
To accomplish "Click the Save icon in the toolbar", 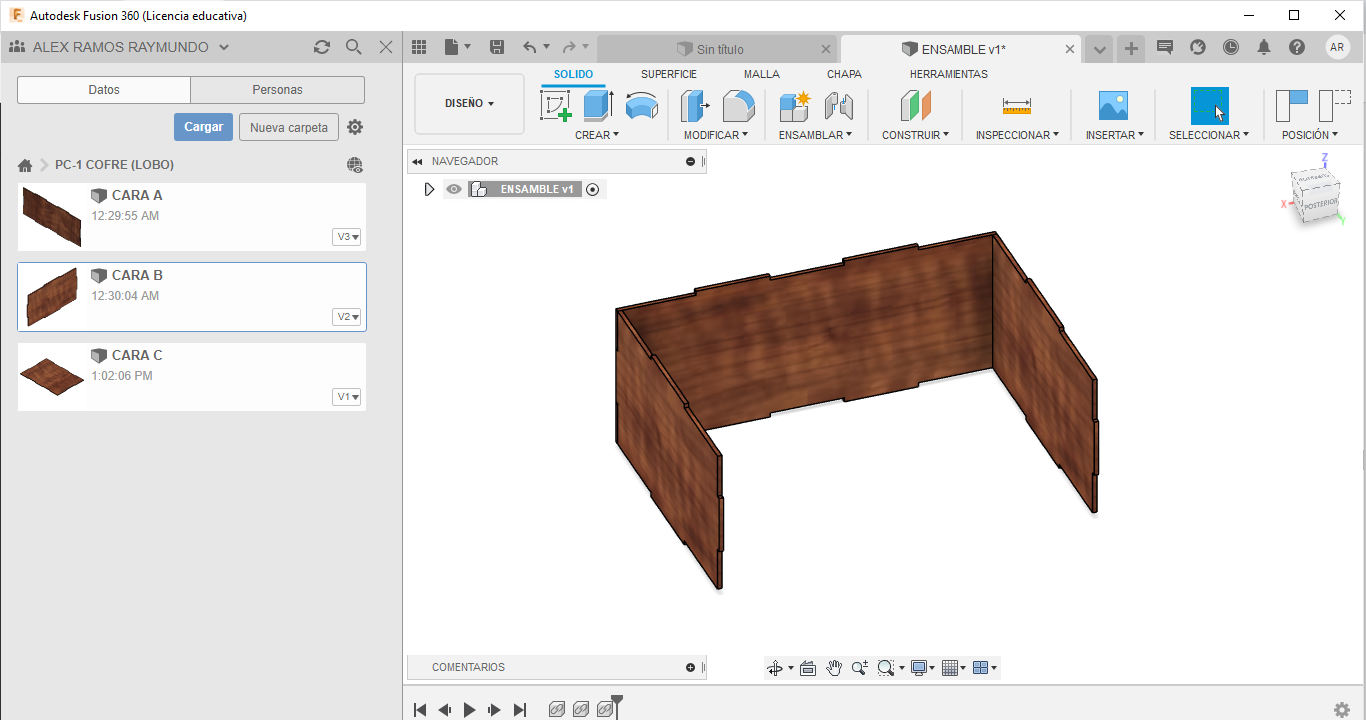I will coord(497,47).
